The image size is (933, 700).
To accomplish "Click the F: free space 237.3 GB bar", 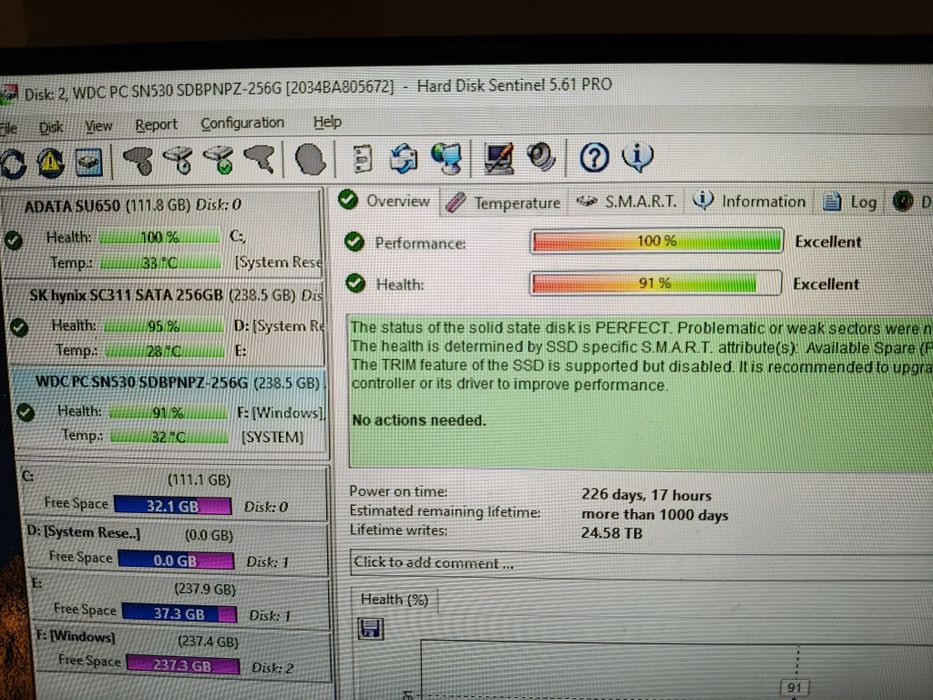I will [x=183, y=665].
